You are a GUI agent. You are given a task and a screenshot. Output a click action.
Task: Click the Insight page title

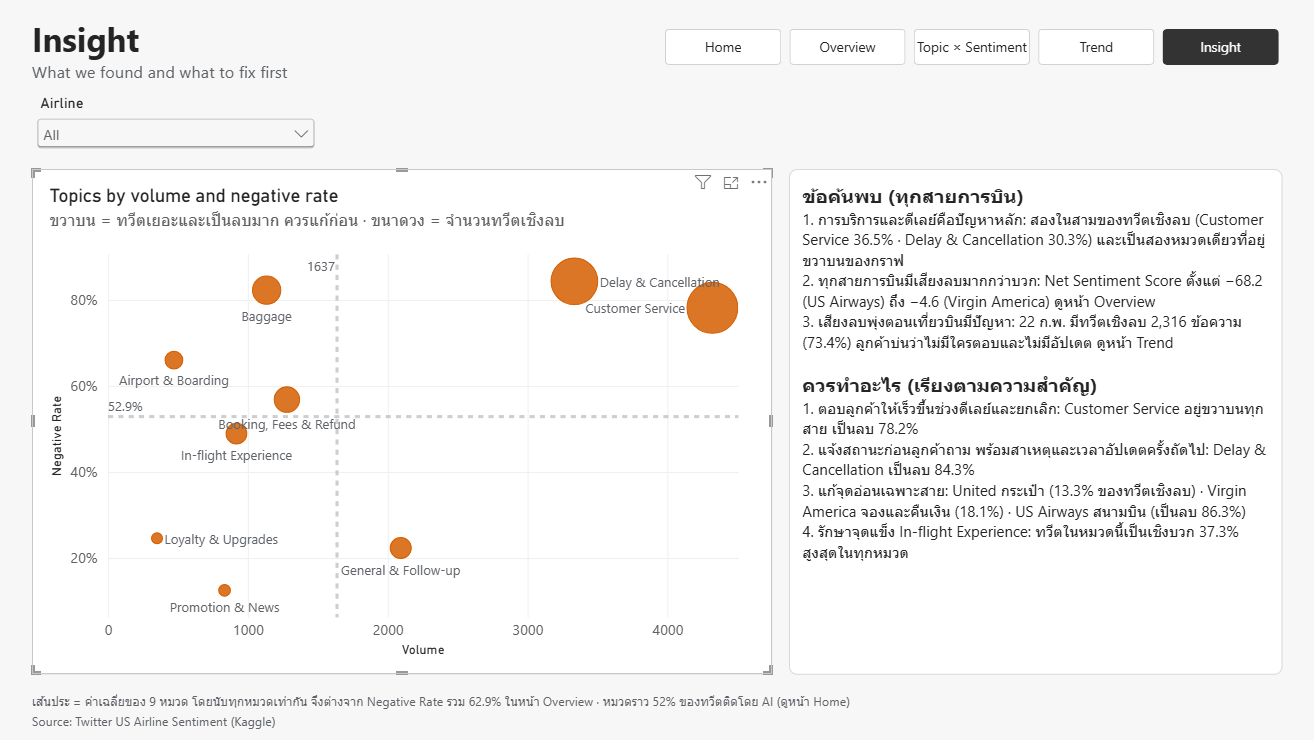click(x=86, y=40)
